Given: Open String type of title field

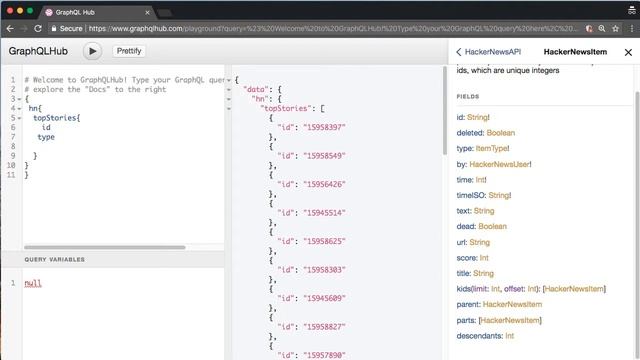Looking at the screenshot, I should (x=483, y=273).
